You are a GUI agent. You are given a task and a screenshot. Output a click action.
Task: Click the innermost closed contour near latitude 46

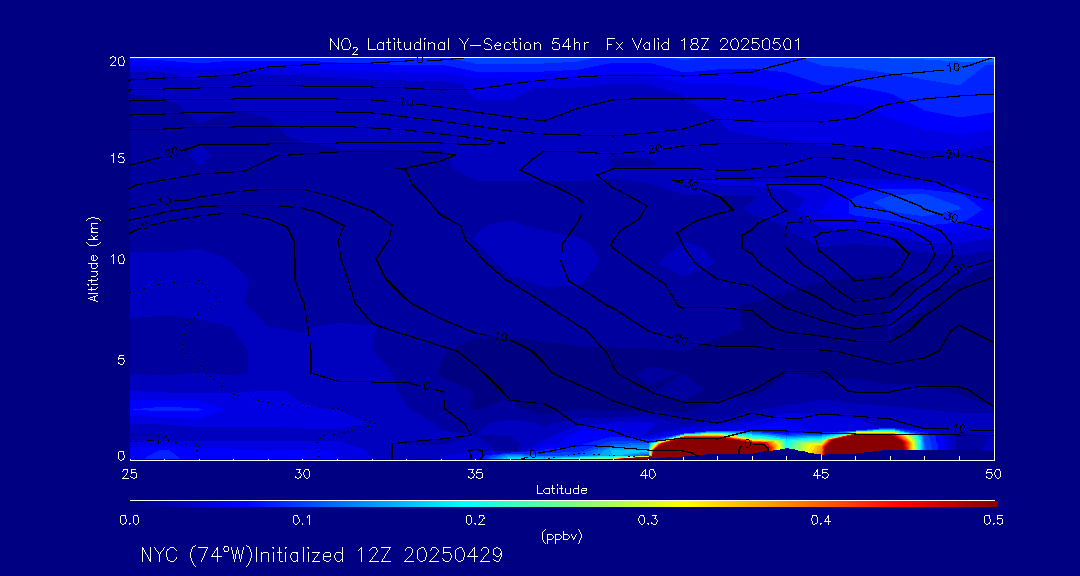coord(861,256)
